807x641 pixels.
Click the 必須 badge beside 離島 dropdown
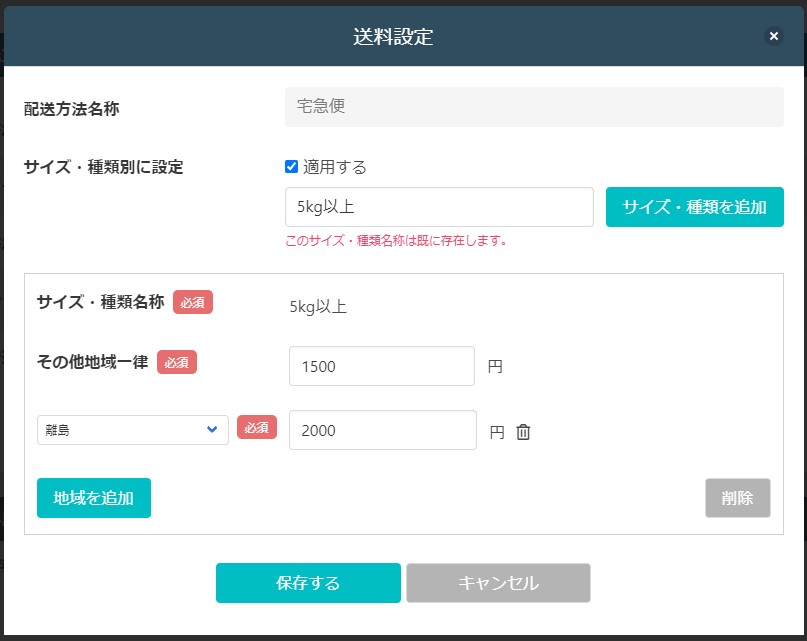257,427
